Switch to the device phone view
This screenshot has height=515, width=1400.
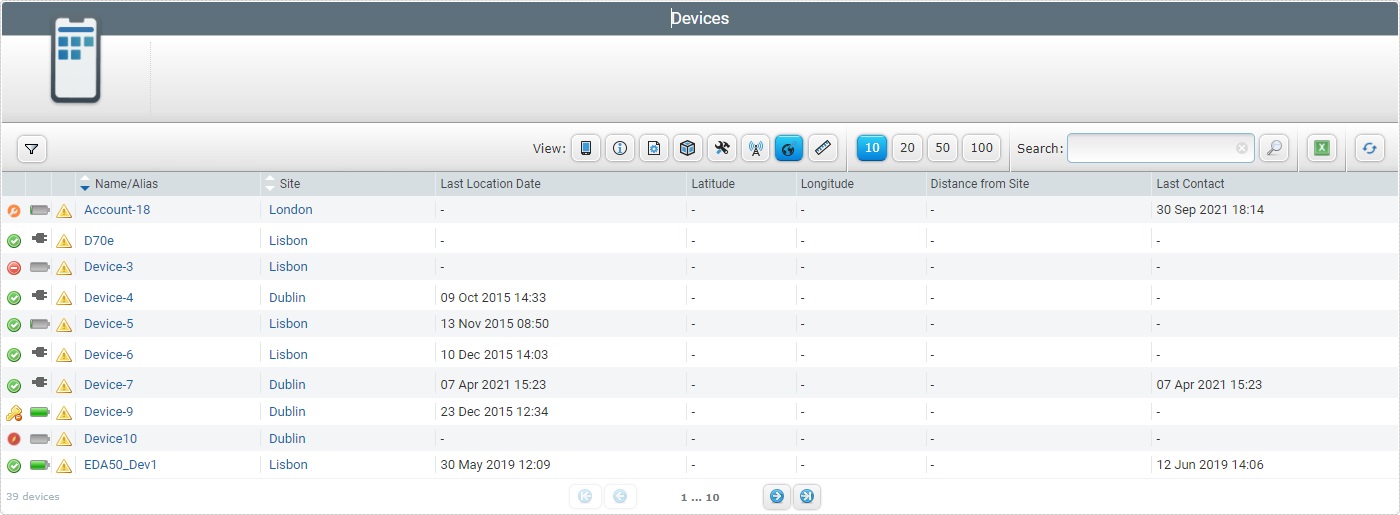point(586,148)
